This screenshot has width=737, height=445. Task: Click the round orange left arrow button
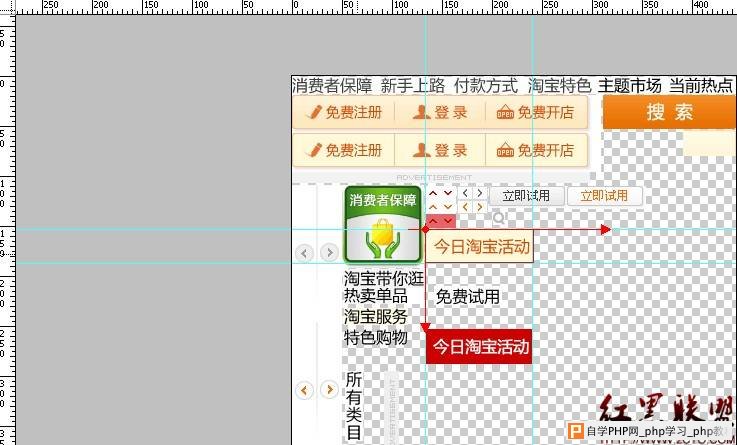[x=304, y=390]
